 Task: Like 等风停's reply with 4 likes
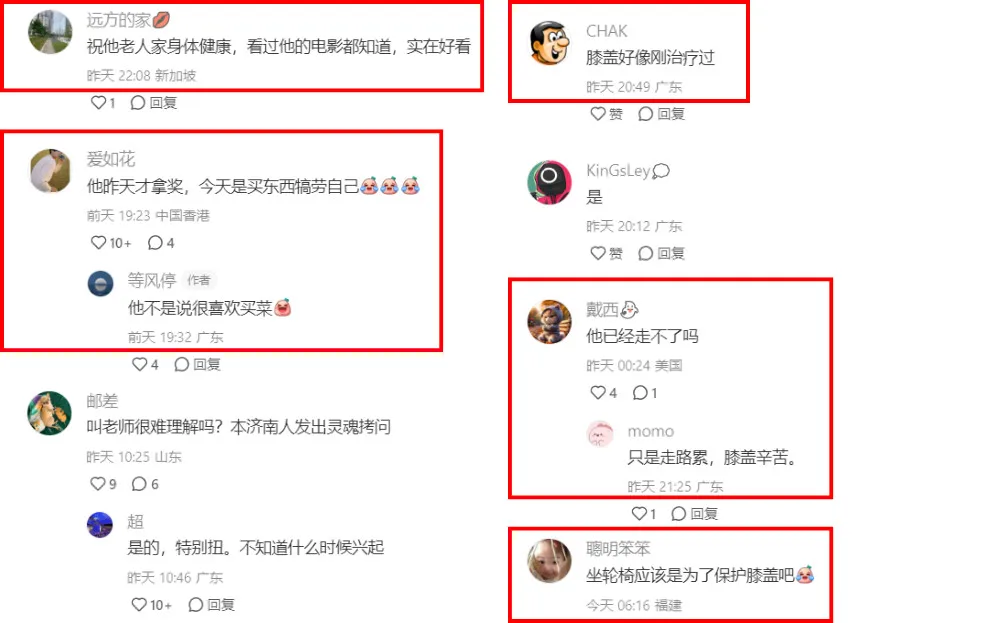pos(145,364)
